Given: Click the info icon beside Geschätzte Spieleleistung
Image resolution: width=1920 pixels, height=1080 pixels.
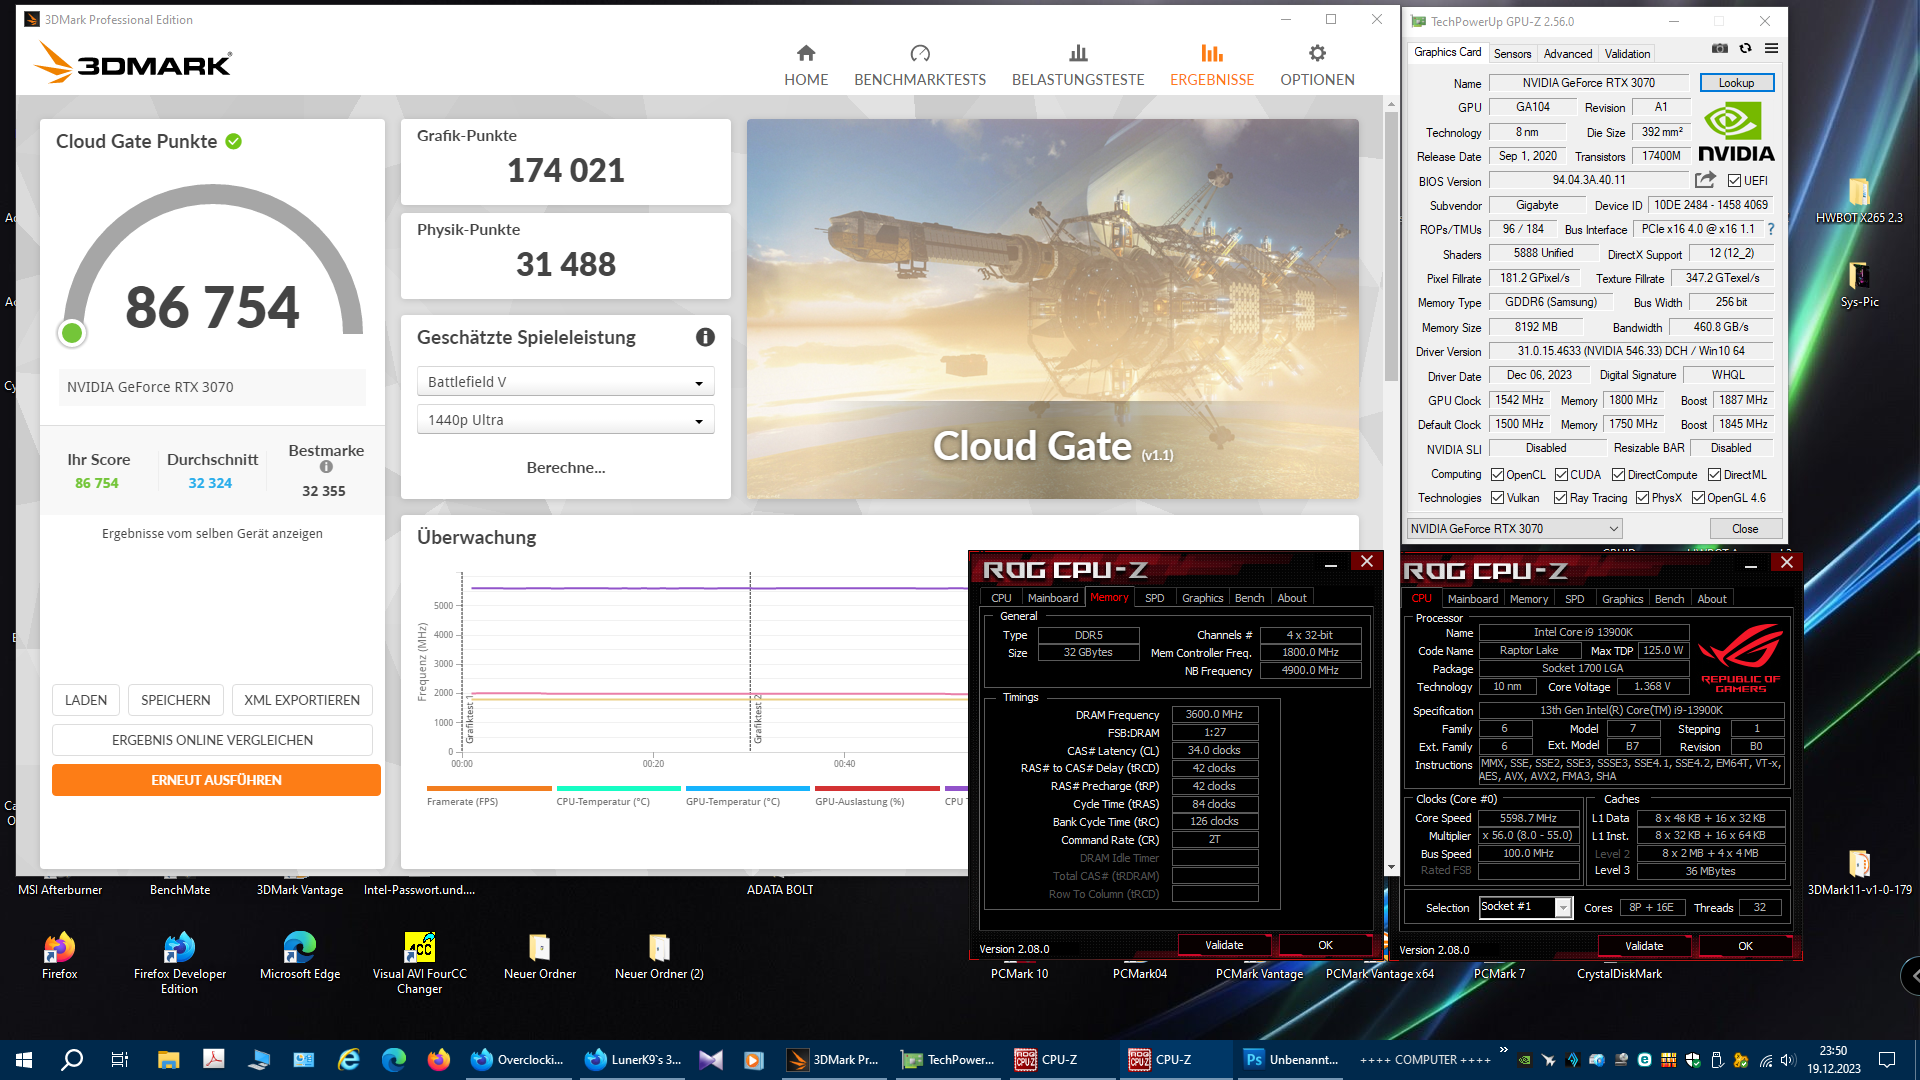Looking at the screenshot, I should click(x=705, y=337).
